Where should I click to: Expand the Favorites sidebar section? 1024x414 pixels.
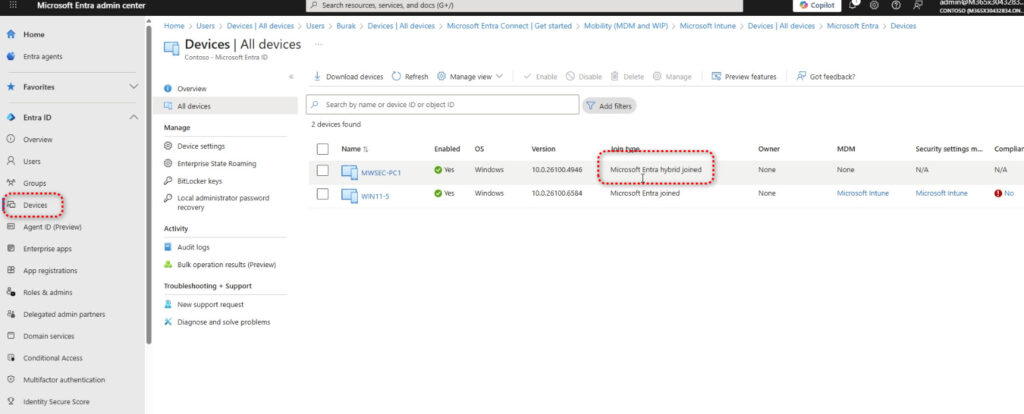[x=134, y=87]
